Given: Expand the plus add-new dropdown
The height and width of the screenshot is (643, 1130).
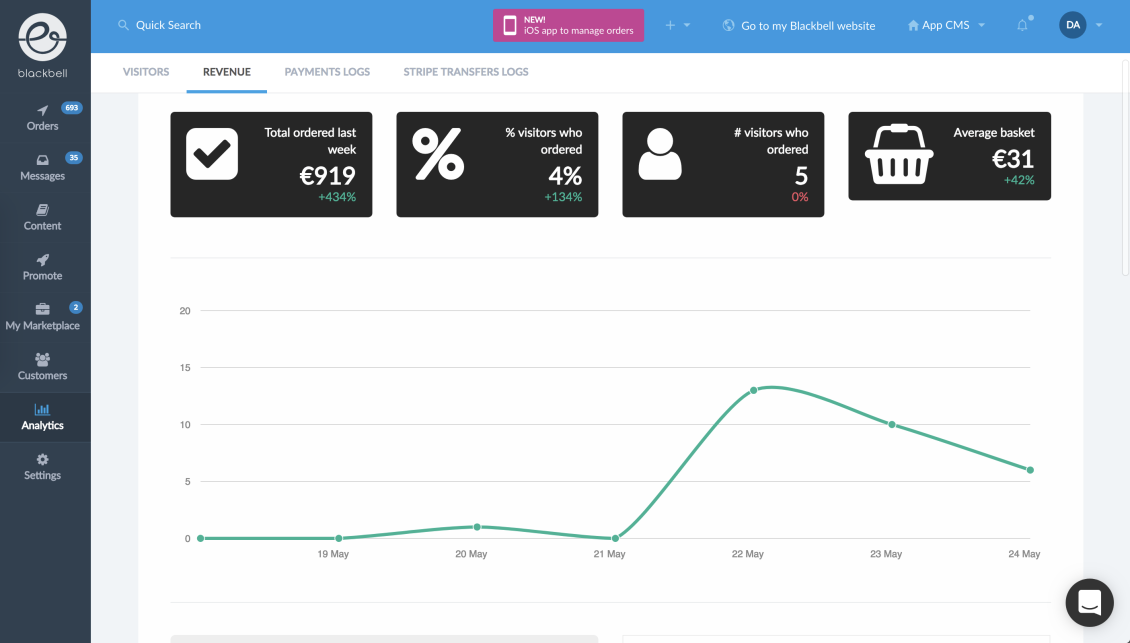Looking at the screenshot, I should pyautogui.click(x=677, y=25).
